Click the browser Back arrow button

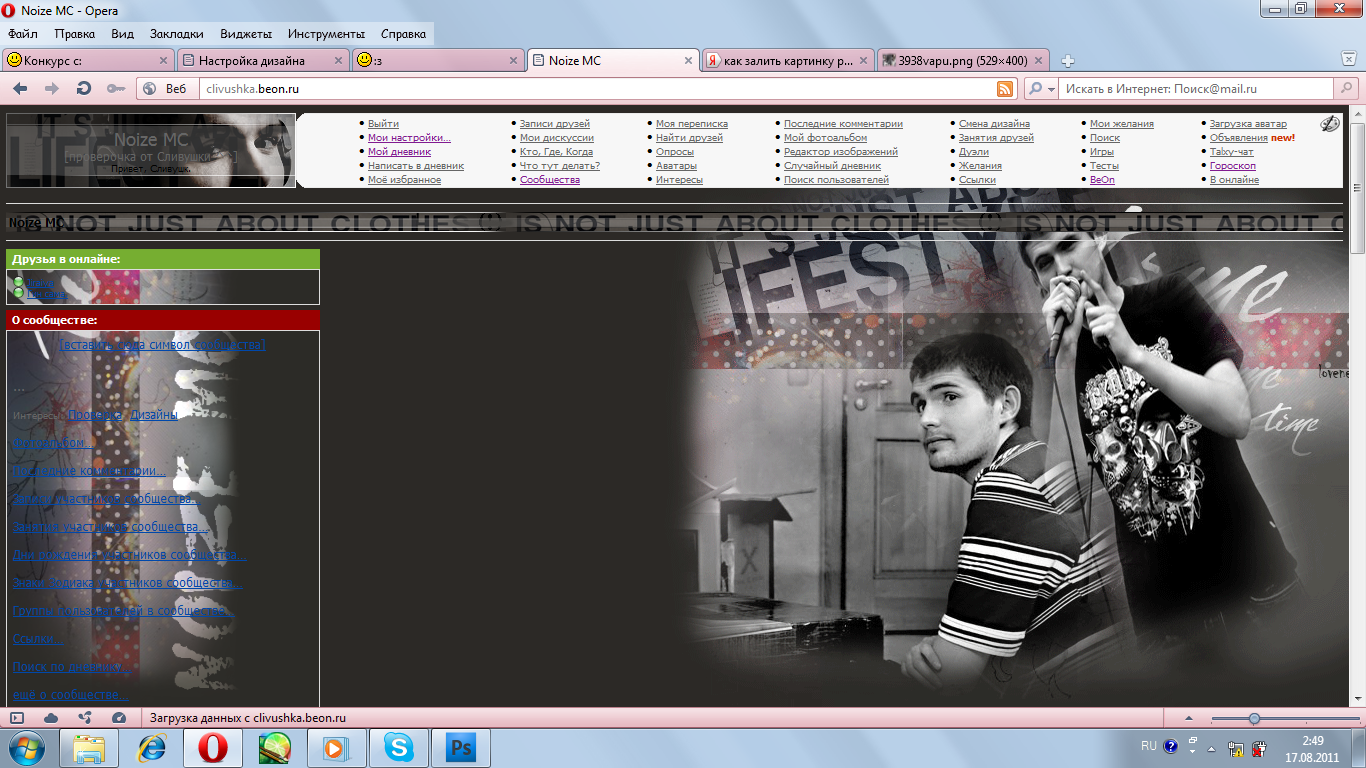(20, 89)
